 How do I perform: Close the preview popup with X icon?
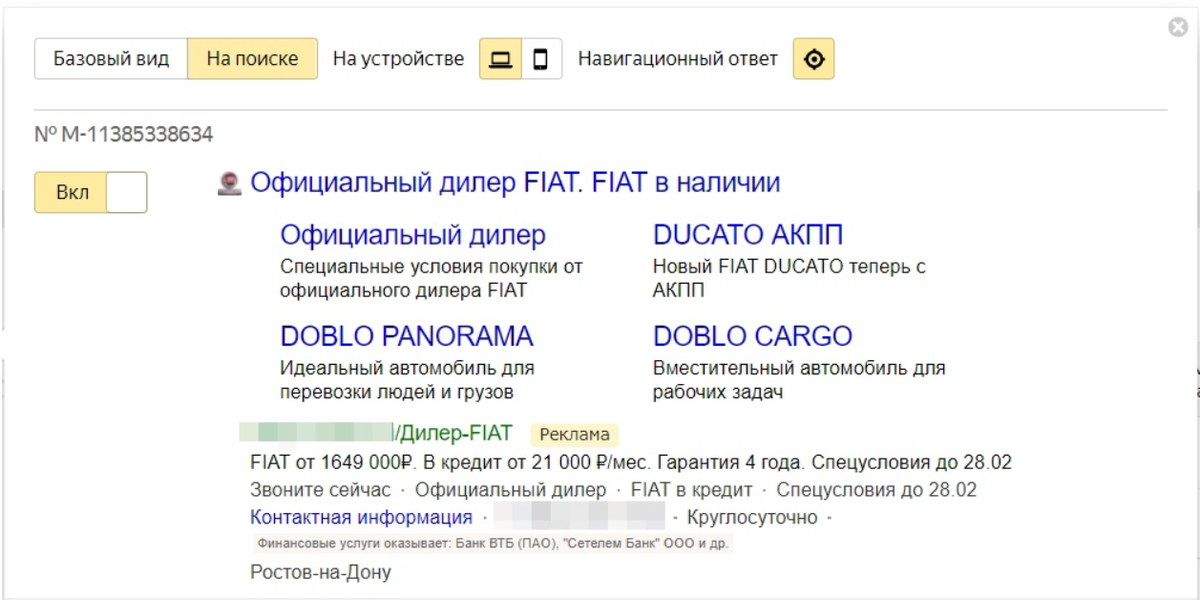[x=1178, y=28]
